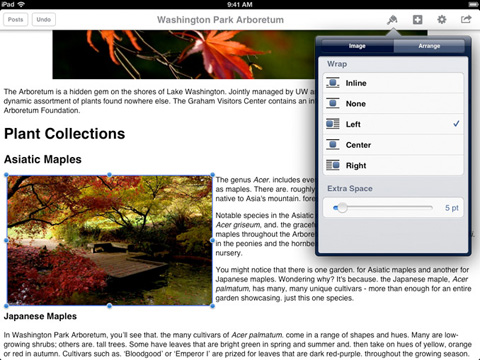Tap the Wi-Fi status icon
This screenshot has width=480, height=360.
pyautogui.click(x=21, y=4)
